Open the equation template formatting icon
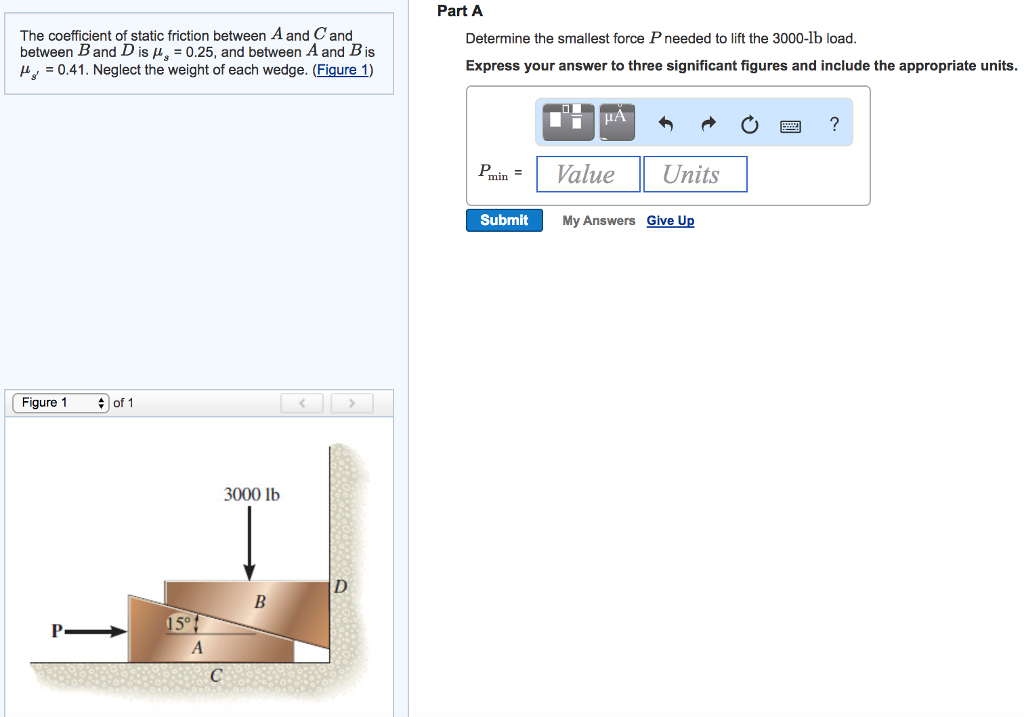 click(x=566, y=121)
